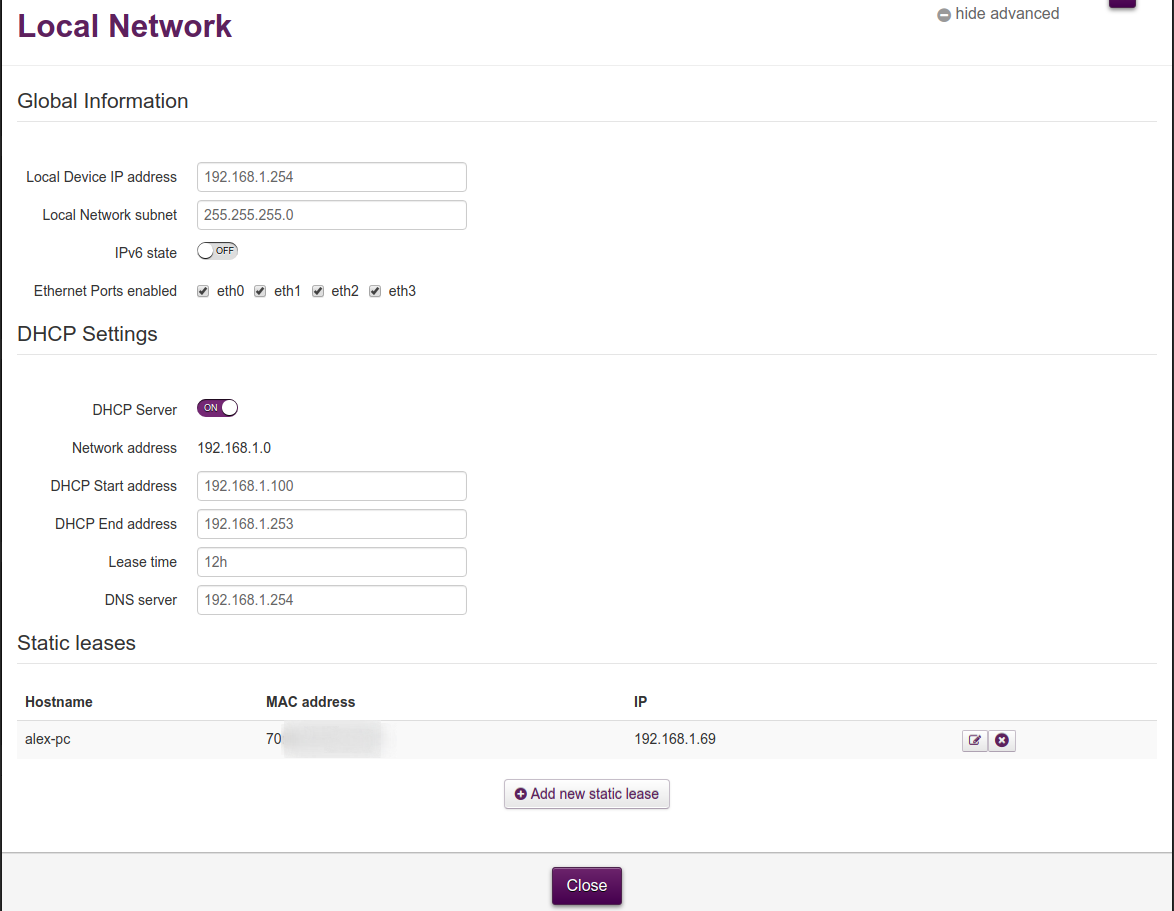Click the Global Information heading
This screenshot has height=911, width=1174.
click(x=103, y=101)
